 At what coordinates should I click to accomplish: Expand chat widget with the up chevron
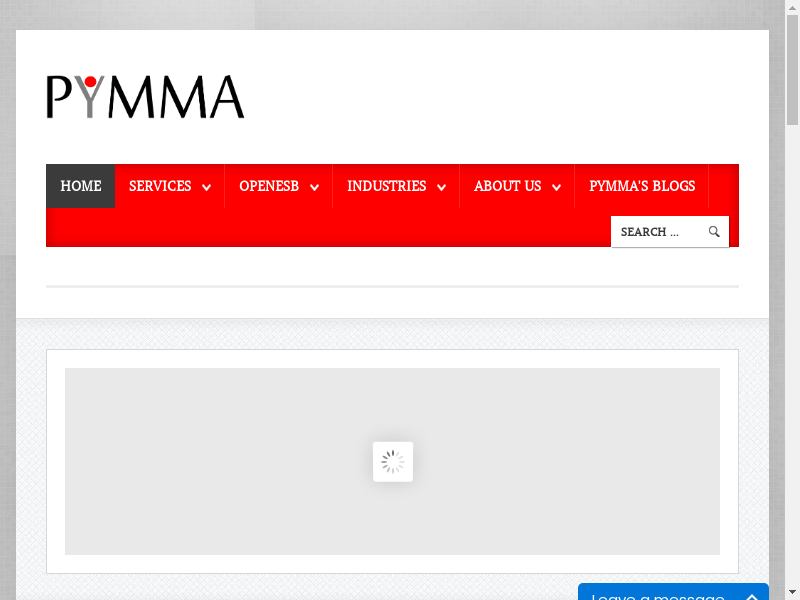[x=751, y=595]
